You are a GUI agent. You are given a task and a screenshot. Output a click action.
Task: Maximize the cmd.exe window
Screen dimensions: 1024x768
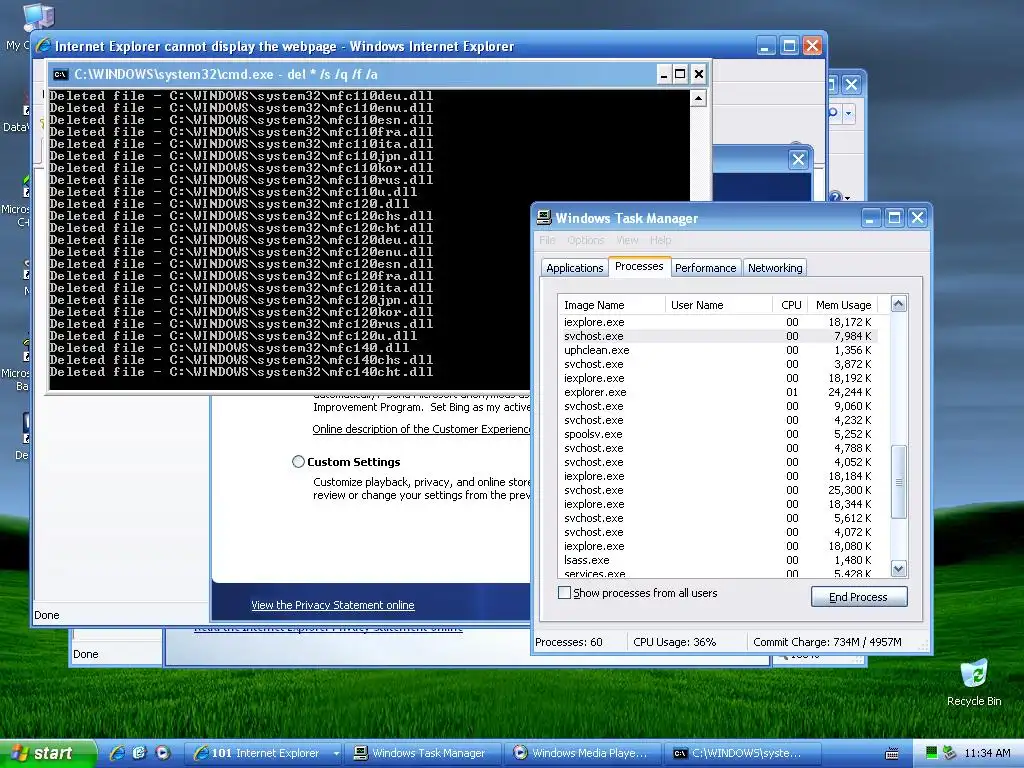[680, 74]
